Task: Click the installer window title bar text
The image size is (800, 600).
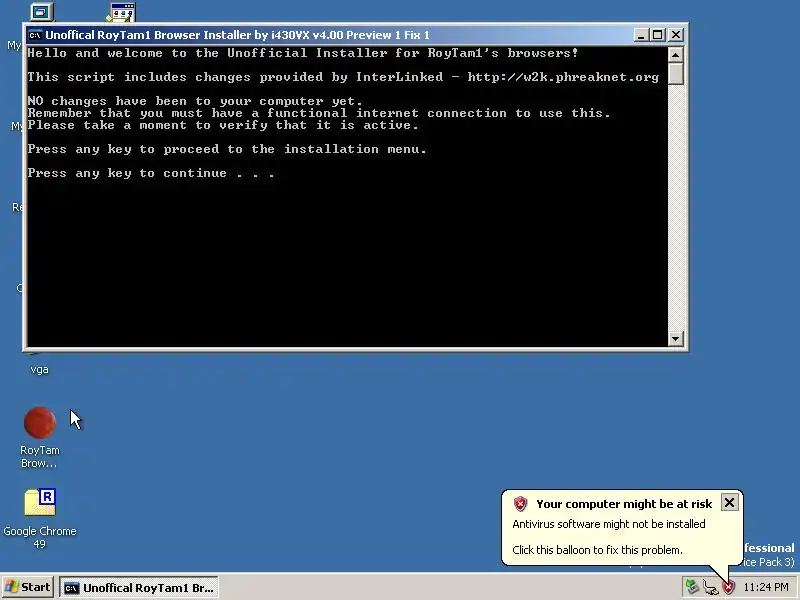Action: [x=237, y=35]
